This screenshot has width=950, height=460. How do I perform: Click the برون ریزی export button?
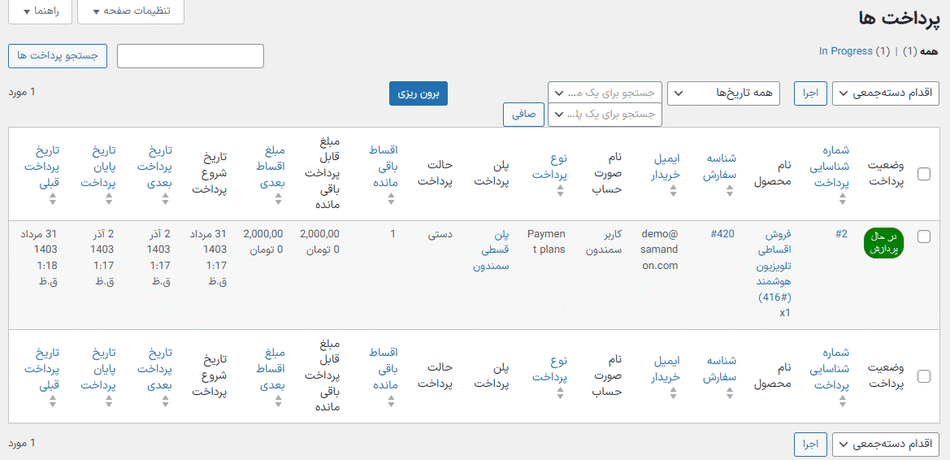pyautogui.click(x=418, y=94)
